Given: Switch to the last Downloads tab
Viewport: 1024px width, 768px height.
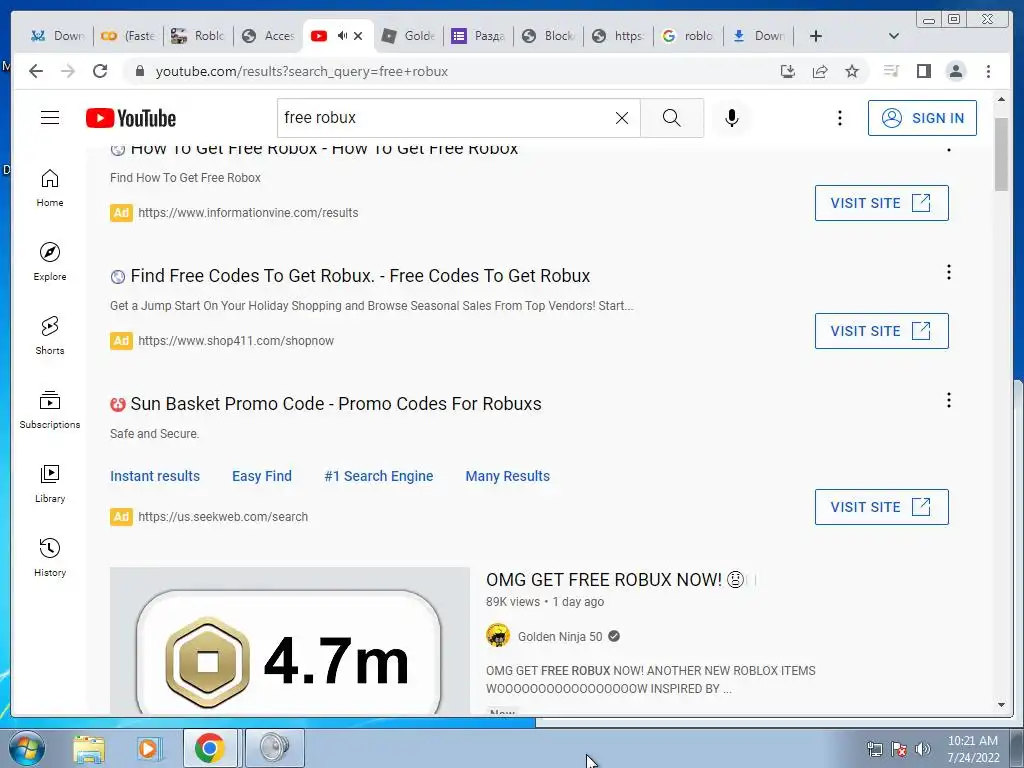Looking at the screenshot, I should 759,36.
